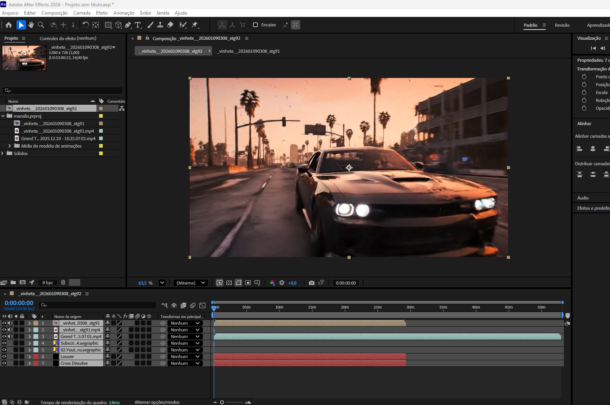Take a snapshot with the camera icon

click(x=312, y=283)
